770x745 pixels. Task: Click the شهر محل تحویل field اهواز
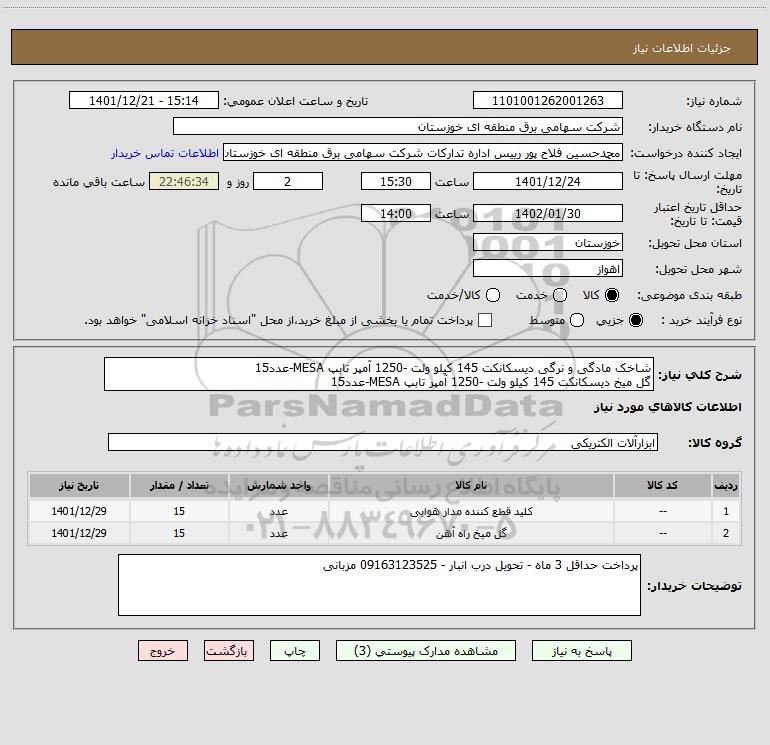547,269
